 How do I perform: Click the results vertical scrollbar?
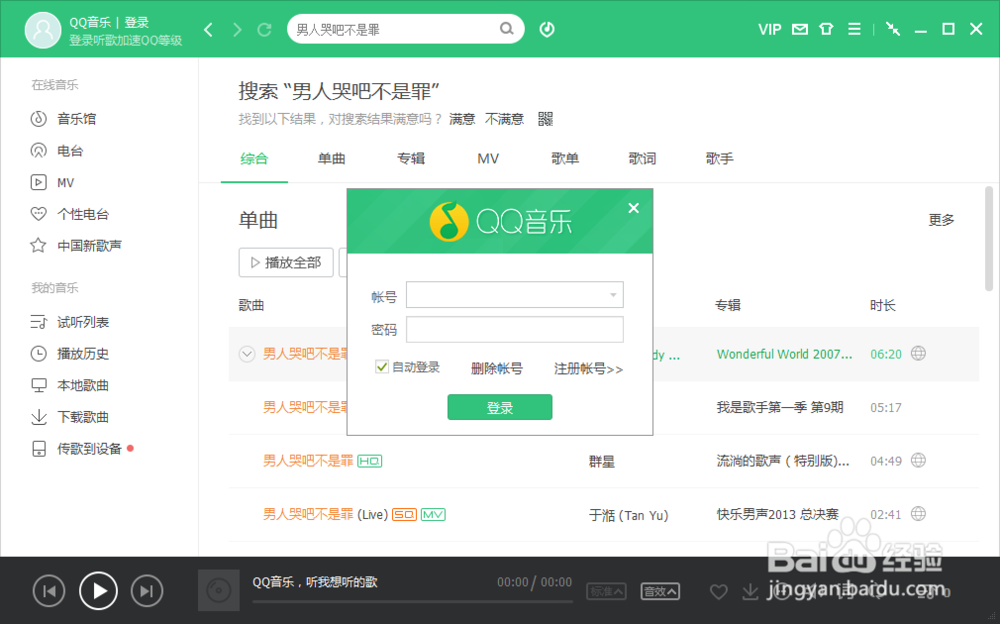coord(988,237)
